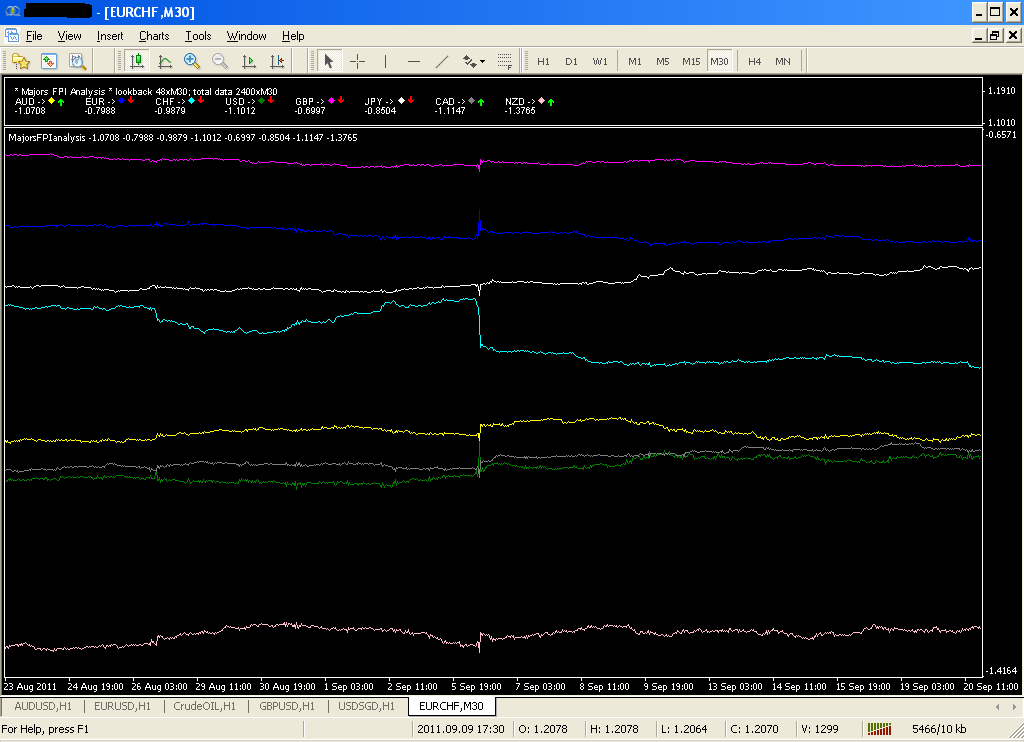Toggle the Chart Shift button
This screenshot has width=1024, height=742.
(x=277, y=61)
